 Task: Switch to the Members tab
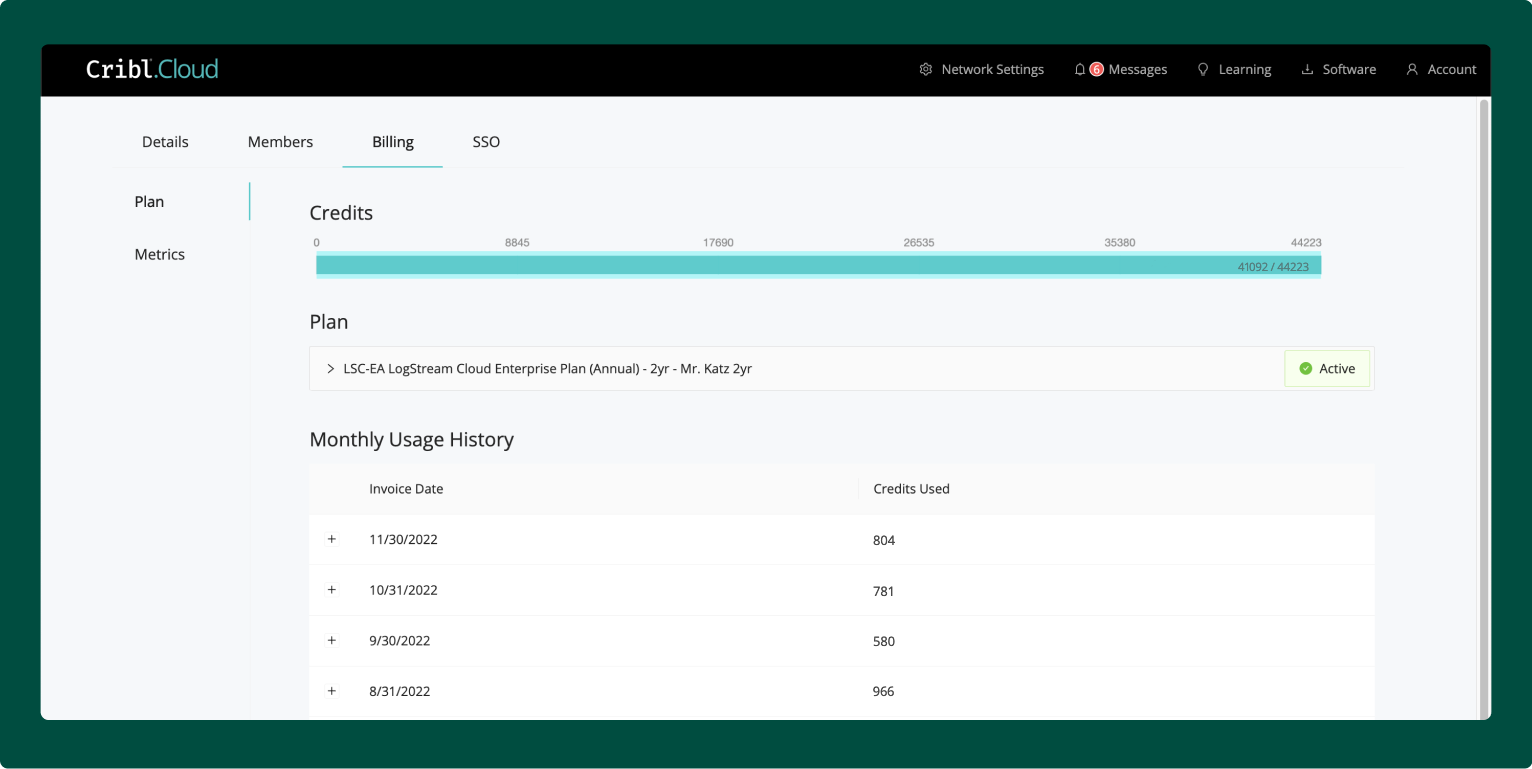[280, 142]
